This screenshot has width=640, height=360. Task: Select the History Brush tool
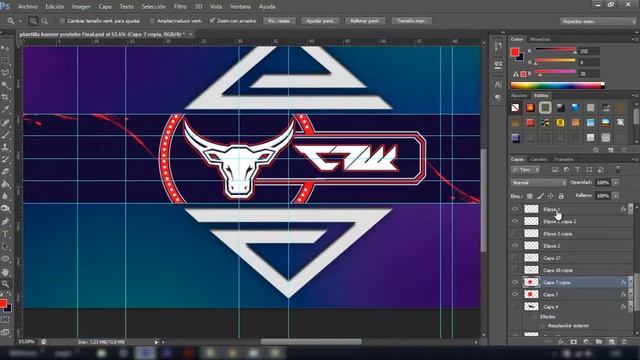(x=5, y=159)
